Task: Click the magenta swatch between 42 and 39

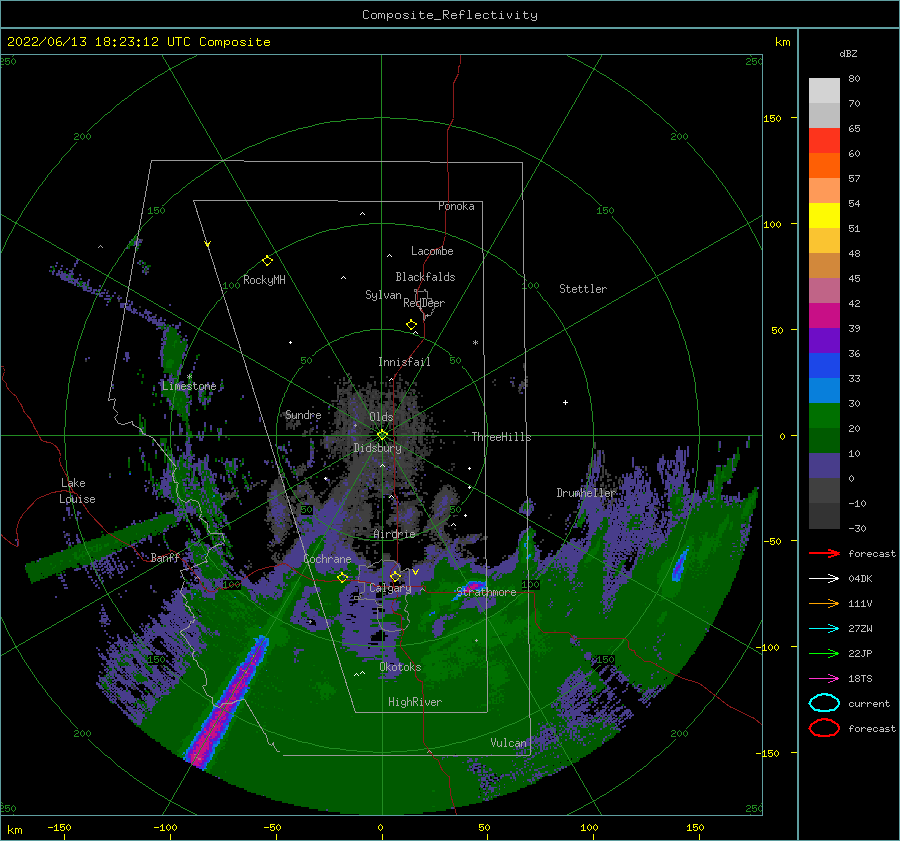Action: [x=824, y=315]
